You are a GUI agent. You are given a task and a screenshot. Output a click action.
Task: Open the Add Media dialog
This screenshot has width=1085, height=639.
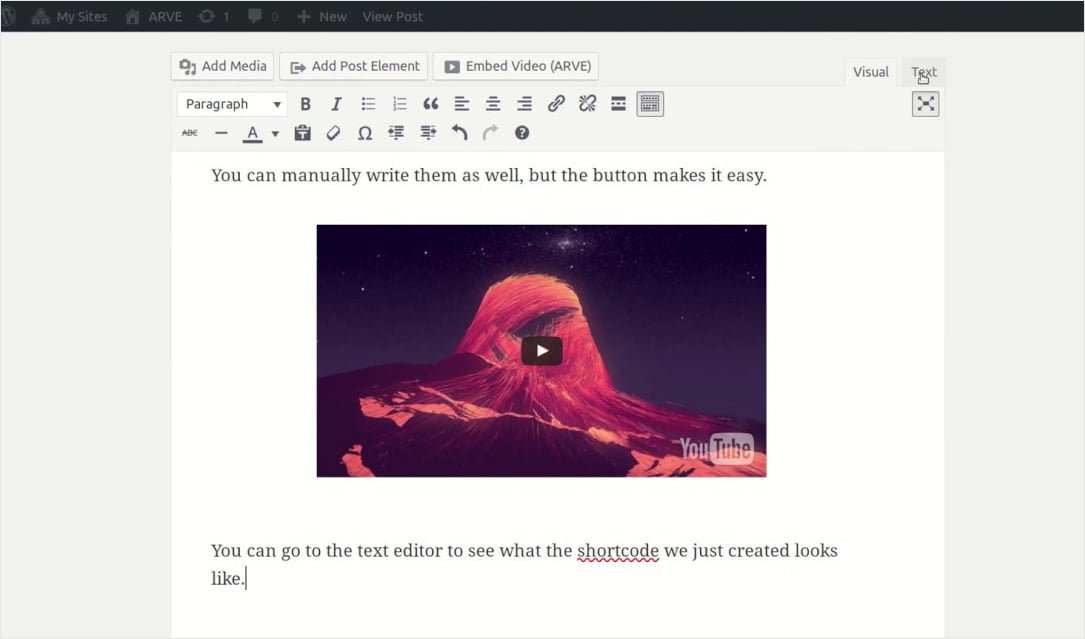click(x=222, y=66)
